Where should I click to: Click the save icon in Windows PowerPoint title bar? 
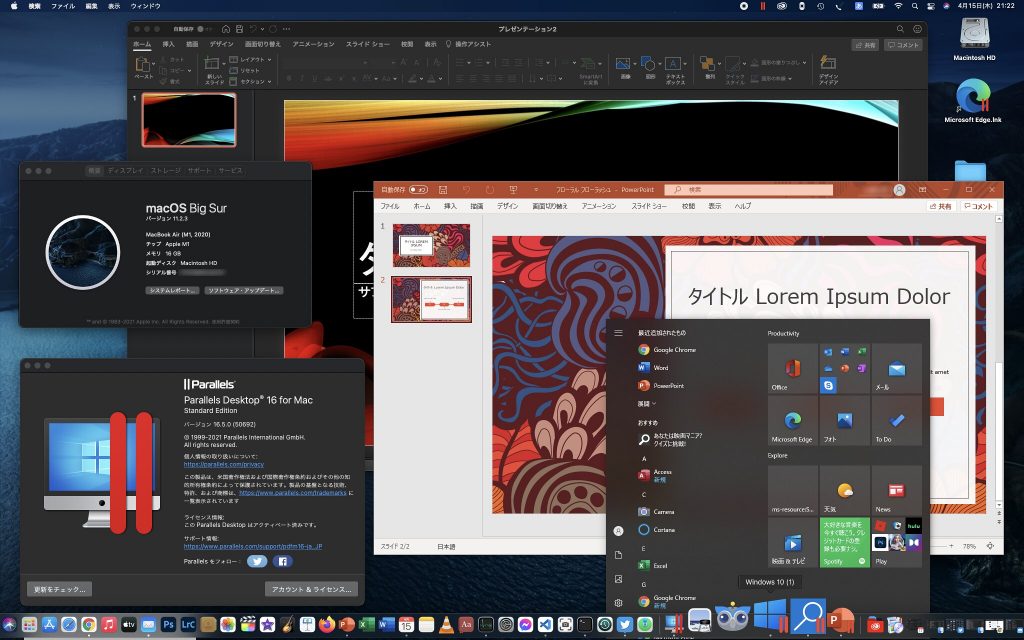444,189
